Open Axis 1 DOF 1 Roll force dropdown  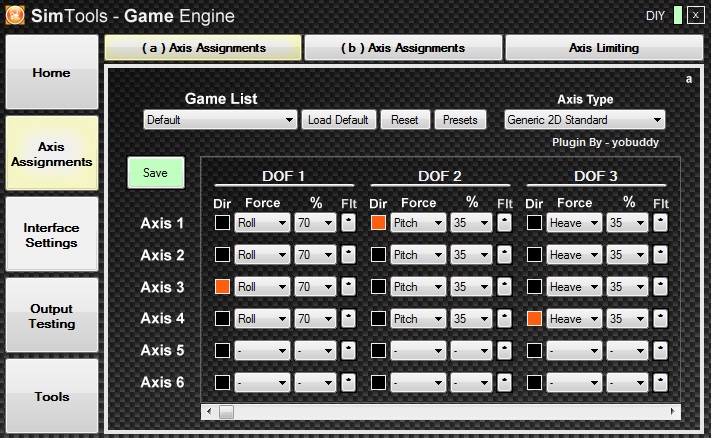262,223
